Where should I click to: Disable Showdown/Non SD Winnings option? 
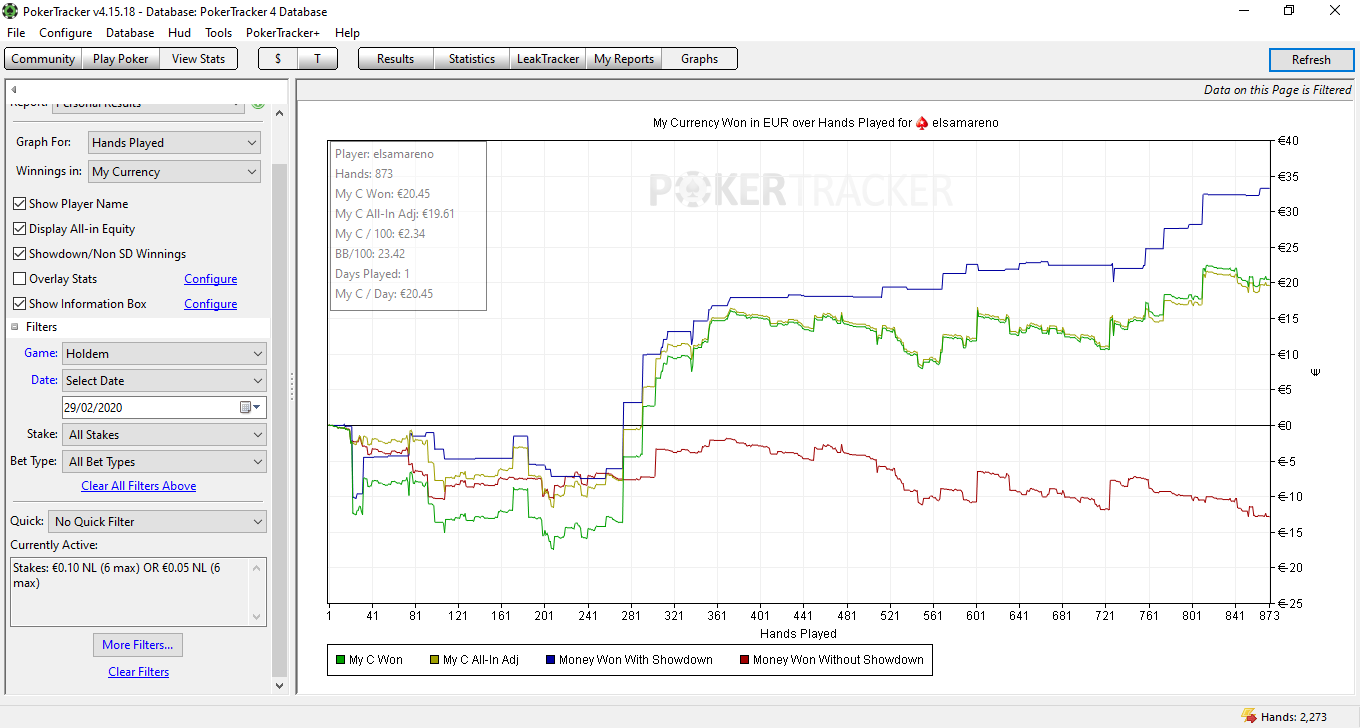[19, 254]
